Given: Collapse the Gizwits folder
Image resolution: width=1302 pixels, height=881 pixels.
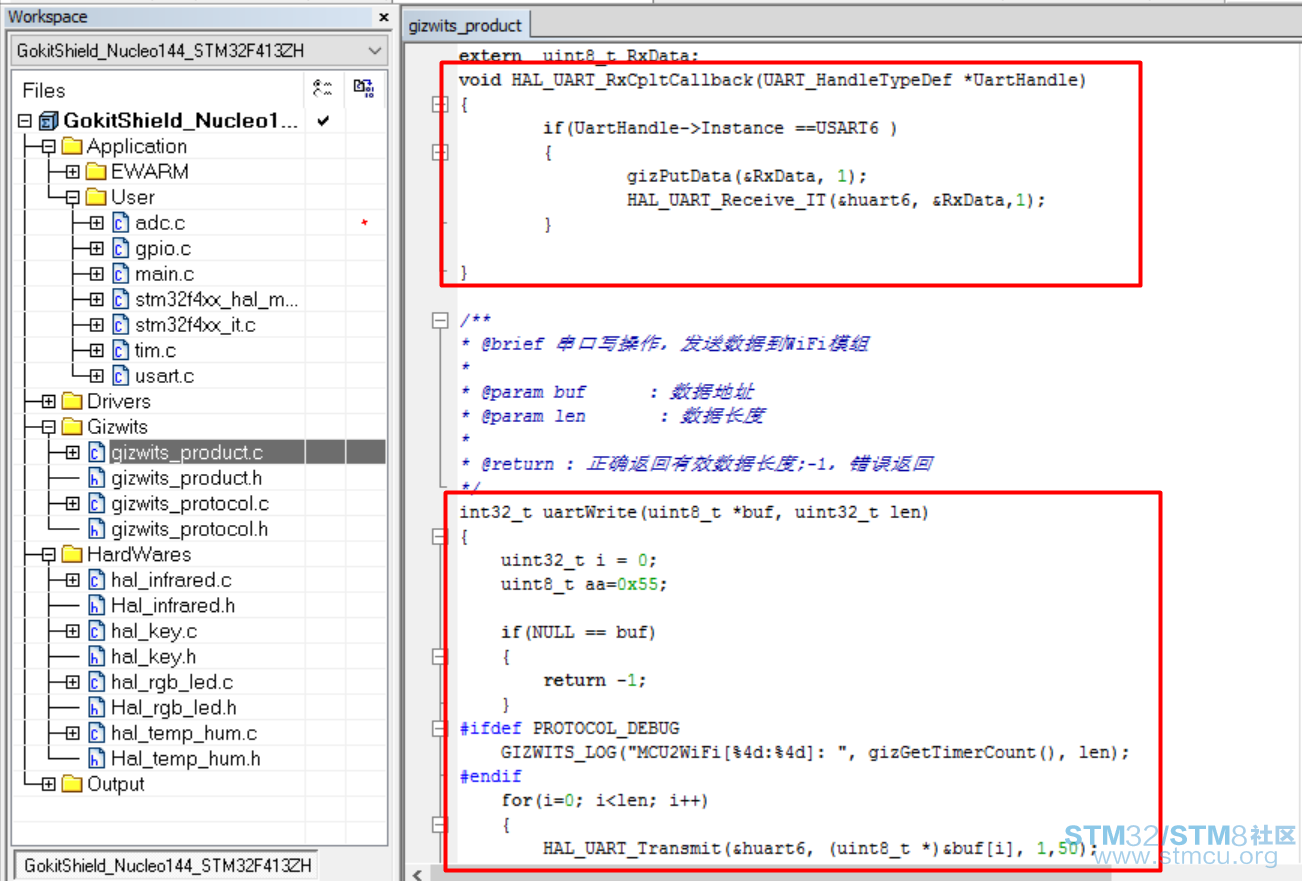Looking at the screenshot, I should (48, 427).
